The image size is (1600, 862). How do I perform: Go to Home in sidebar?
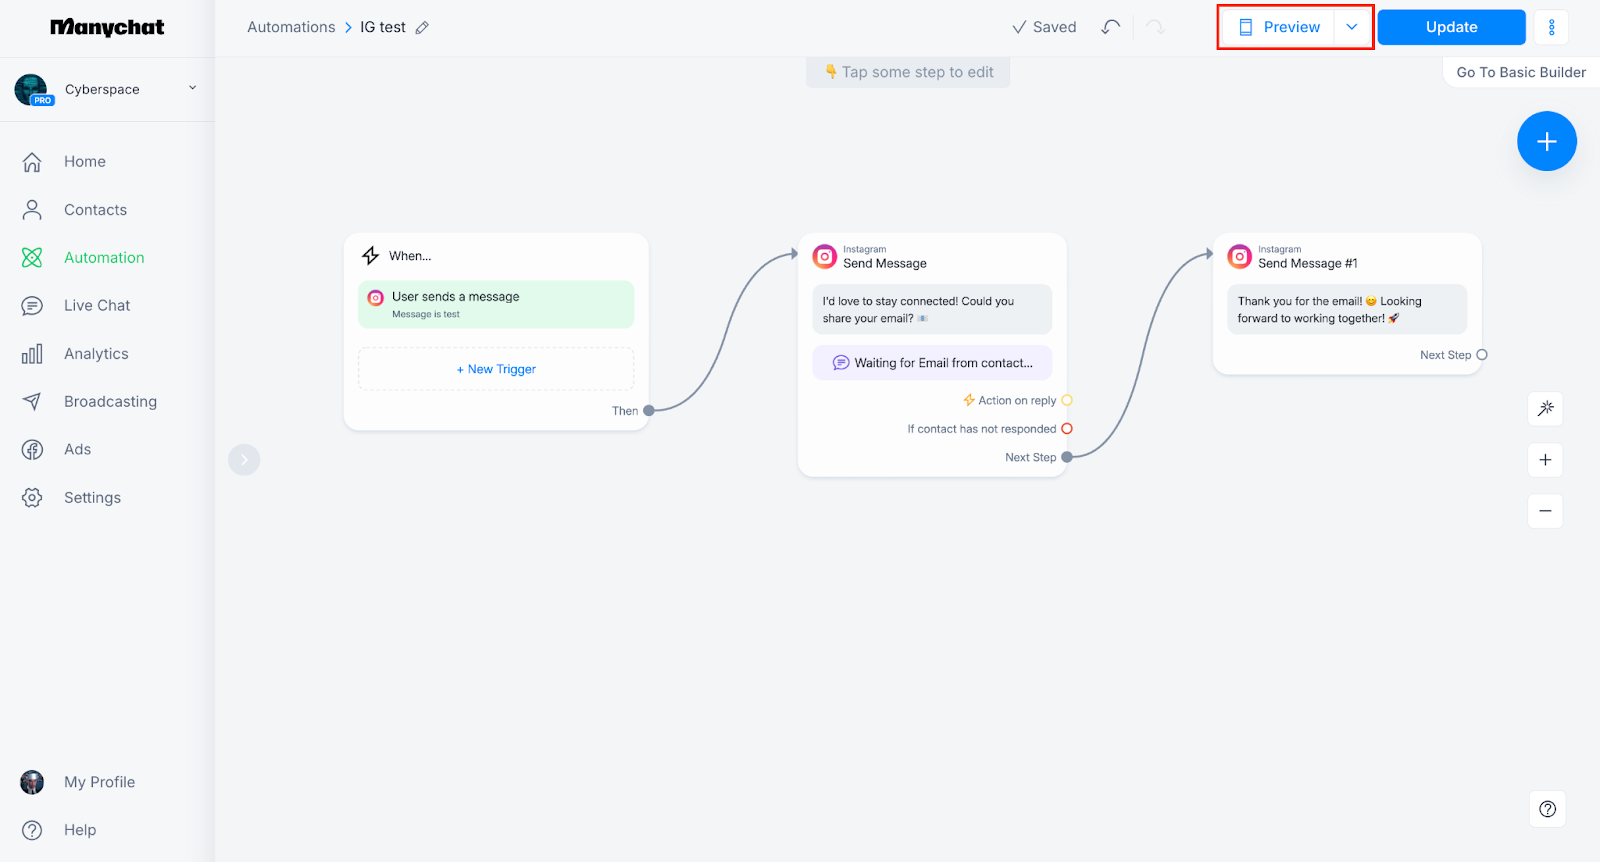85,161
